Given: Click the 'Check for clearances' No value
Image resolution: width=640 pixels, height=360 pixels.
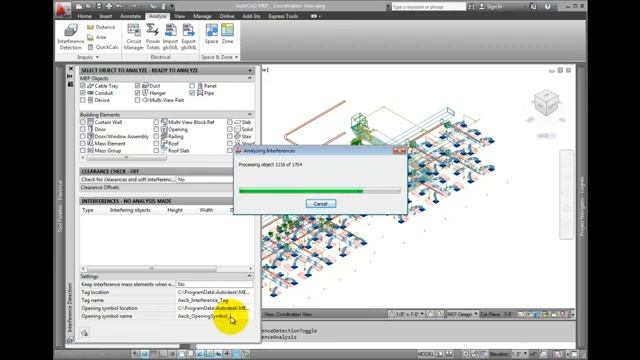Looking at the screenshot, I should pyautogui.click(x=204, y=180).
